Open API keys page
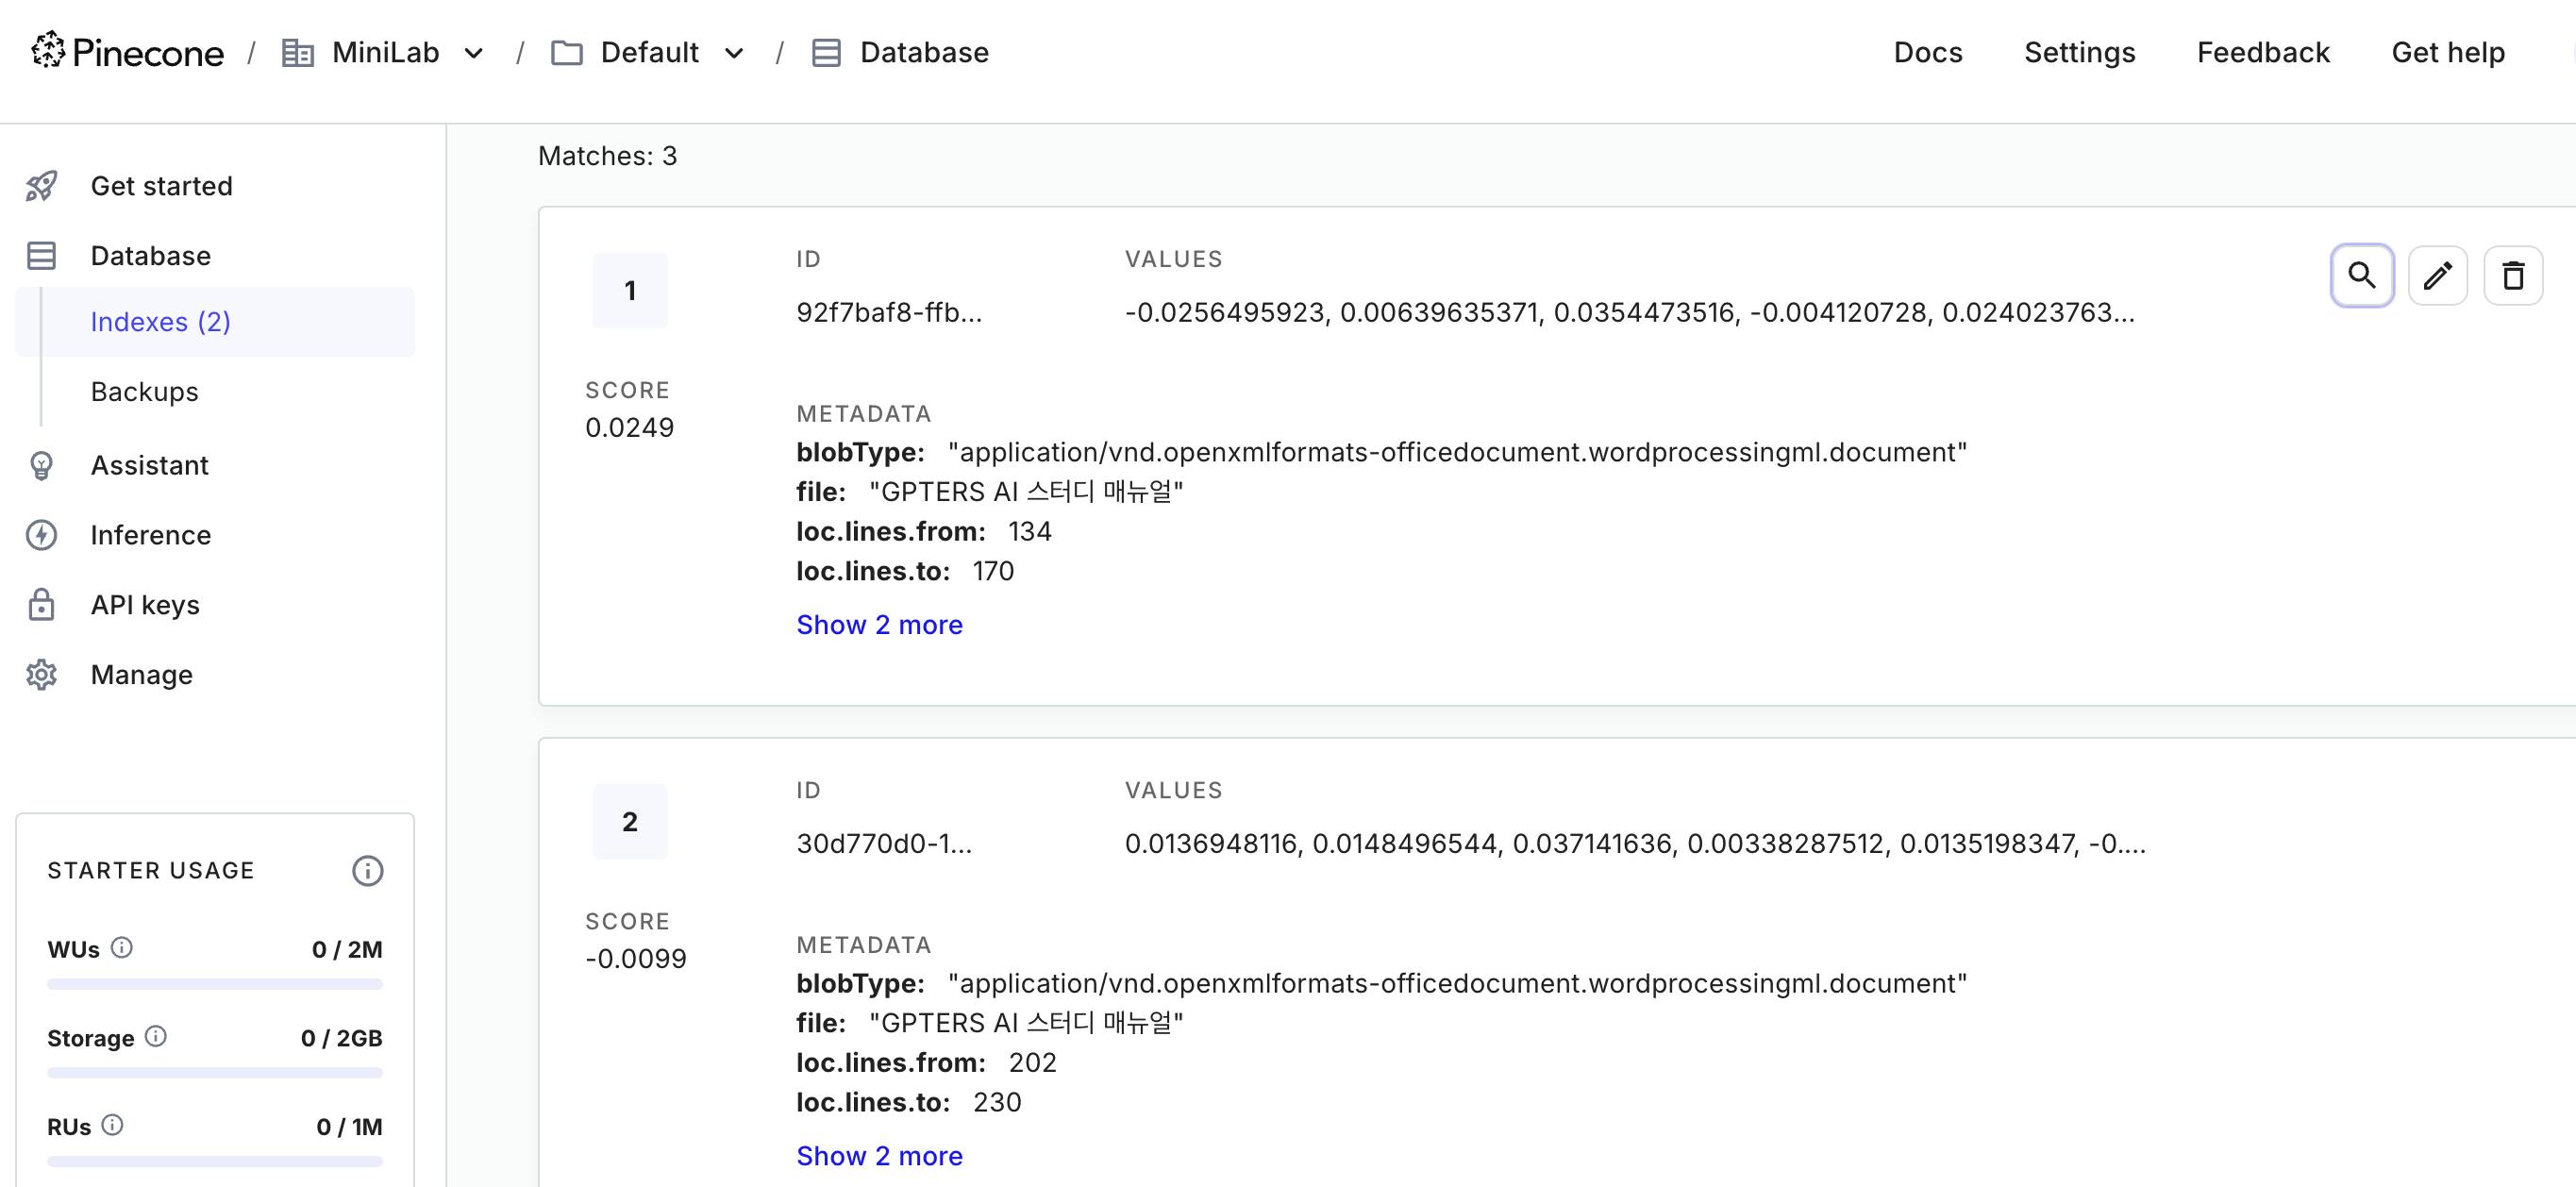 tap(145, 605)
